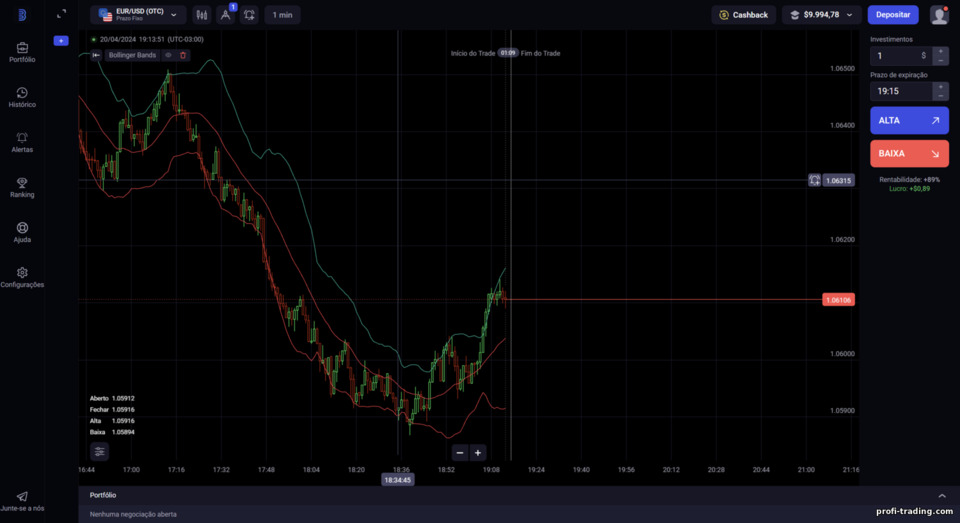This screenshot has width=960, height=523.
Task: Click the ALTA buy button
Action: coord(909,121)
